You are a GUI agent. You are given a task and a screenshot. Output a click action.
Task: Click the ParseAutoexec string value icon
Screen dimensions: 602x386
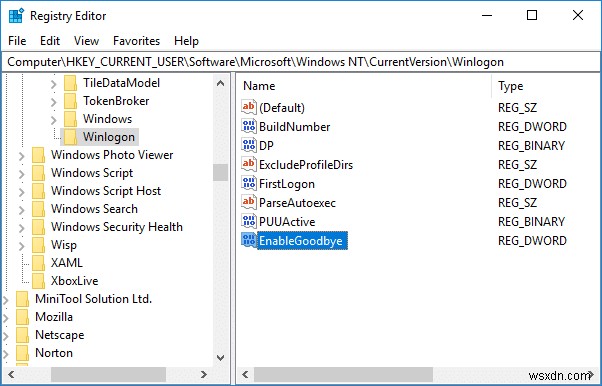coord(249,202)
